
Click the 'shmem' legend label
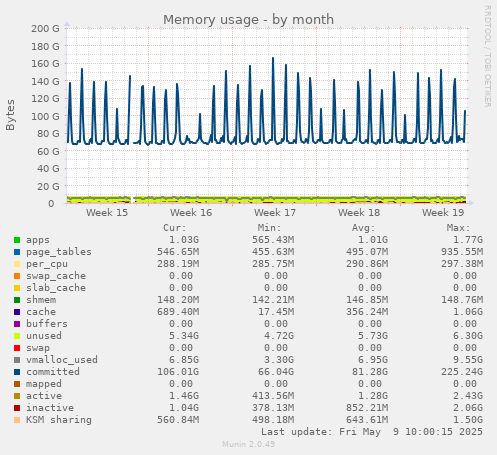41,300
